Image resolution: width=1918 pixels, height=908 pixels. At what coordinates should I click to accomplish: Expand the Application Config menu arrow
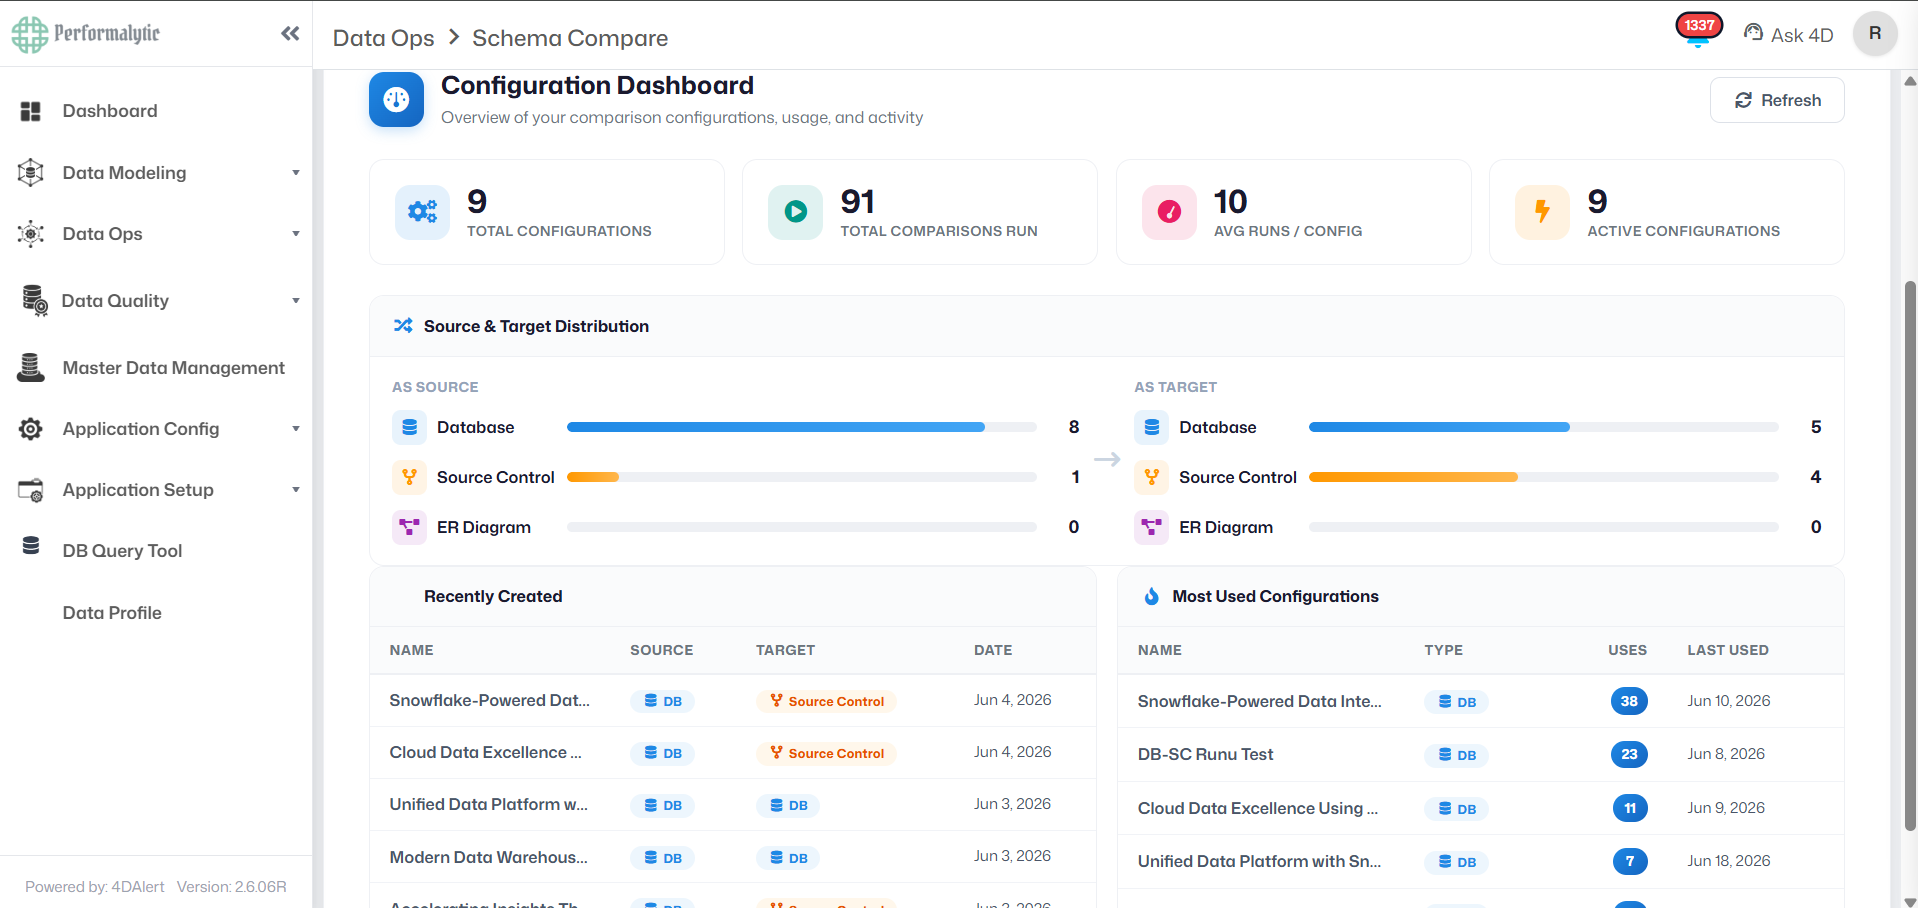[296, 429]
